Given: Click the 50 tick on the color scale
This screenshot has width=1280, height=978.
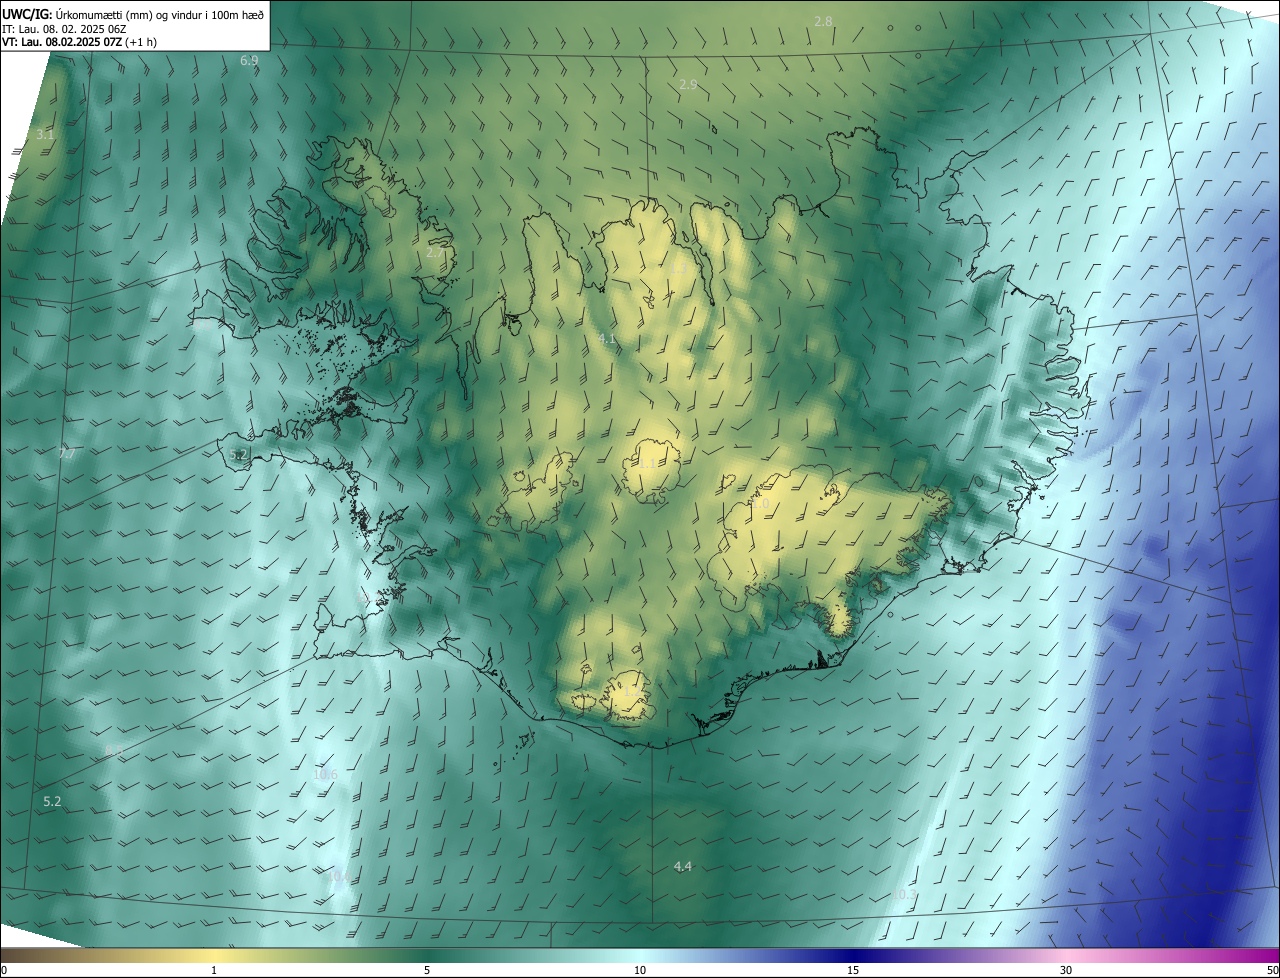Looking at the screenshot, I should click(x=1272, y=970).
